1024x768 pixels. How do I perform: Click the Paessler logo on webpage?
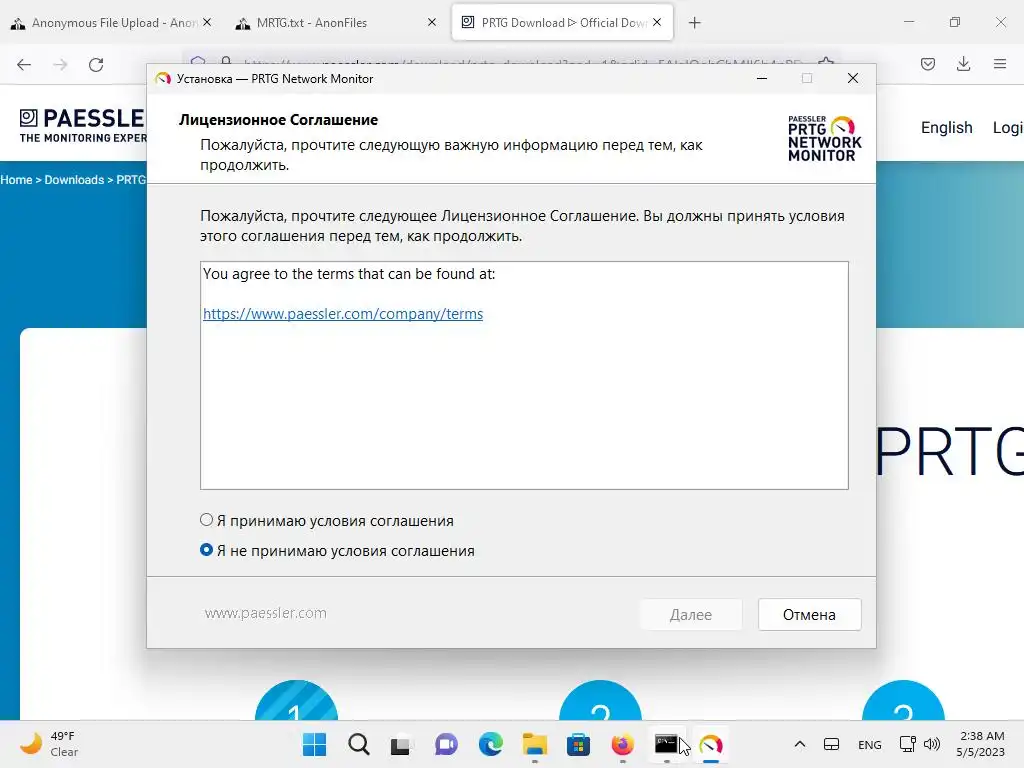(x=83, y=125)
